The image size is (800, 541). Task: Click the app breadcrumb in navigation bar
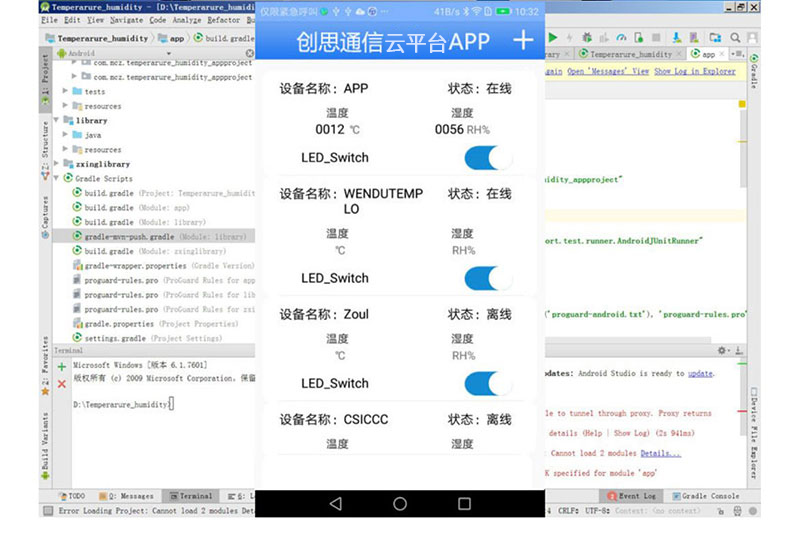pyautogui.click(x=171, y=38)
